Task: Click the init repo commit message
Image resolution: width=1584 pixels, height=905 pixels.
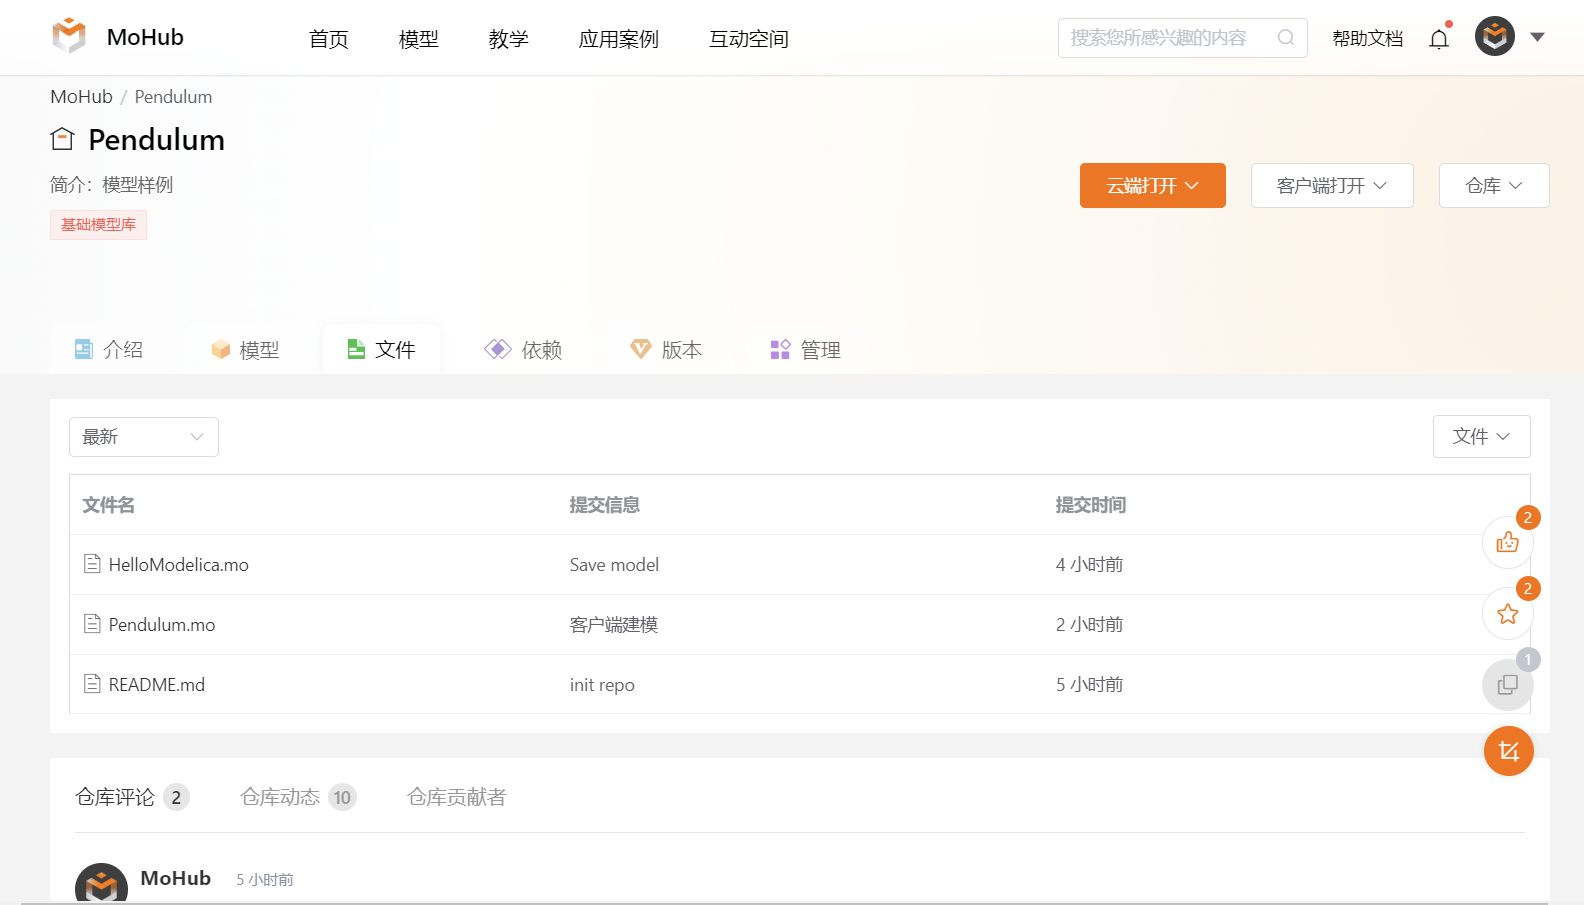Action: tap(602, 685)
